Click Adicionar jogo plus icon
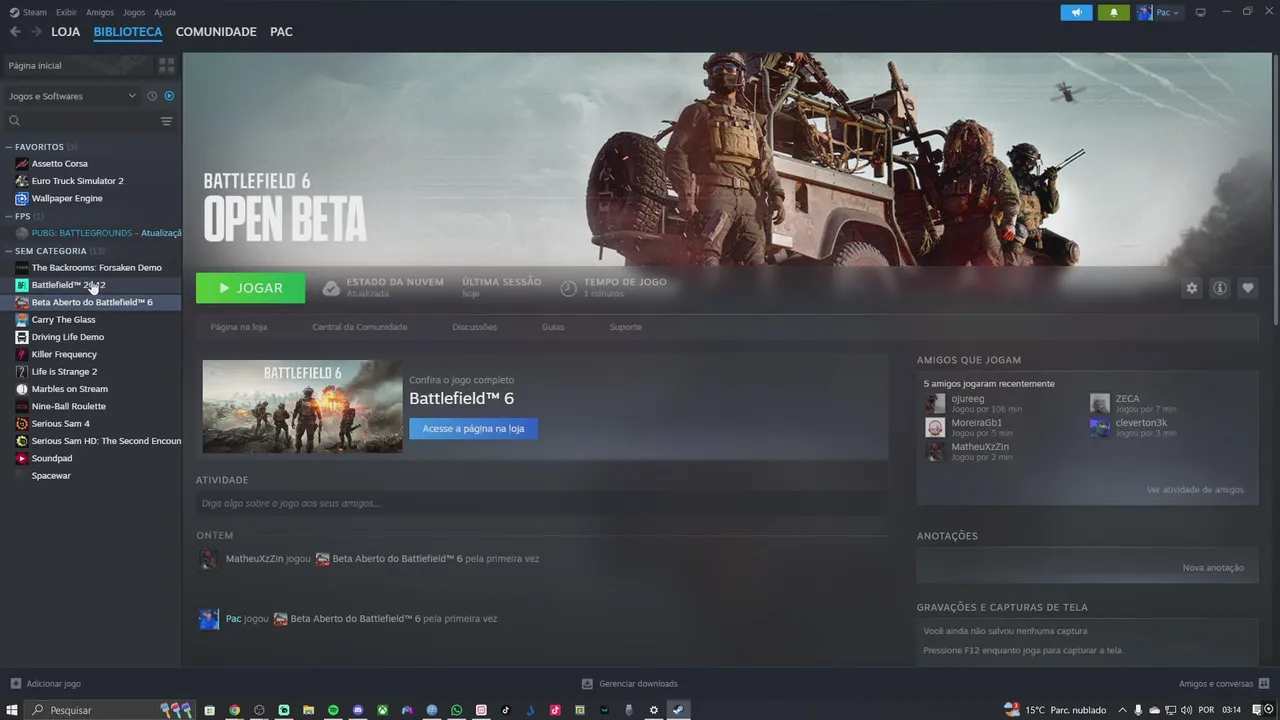Viewport: 1280px width, 720px height. (x=15, y=684)
